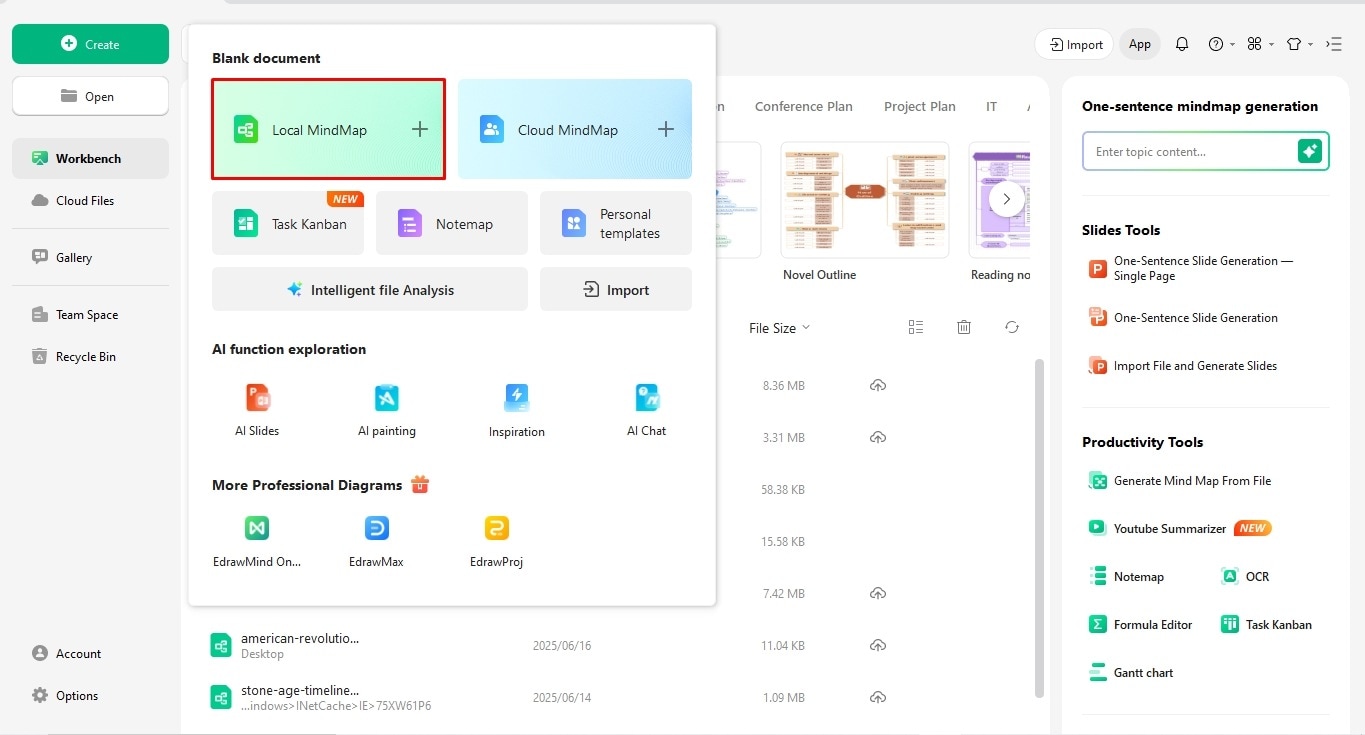Switch to Project Plan template tab

pyautogui.click(x=919, y=106)
